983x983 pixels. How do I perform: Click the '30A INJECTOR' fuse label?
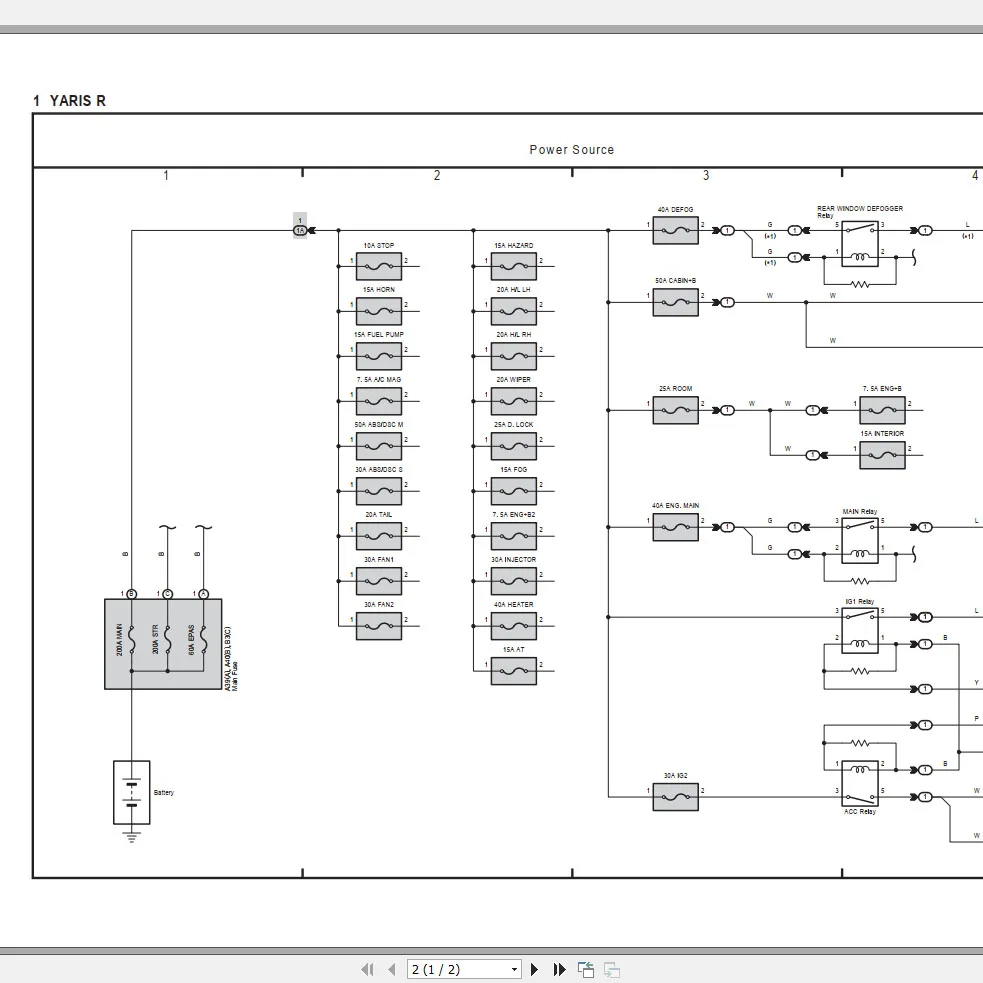point(513,560)
